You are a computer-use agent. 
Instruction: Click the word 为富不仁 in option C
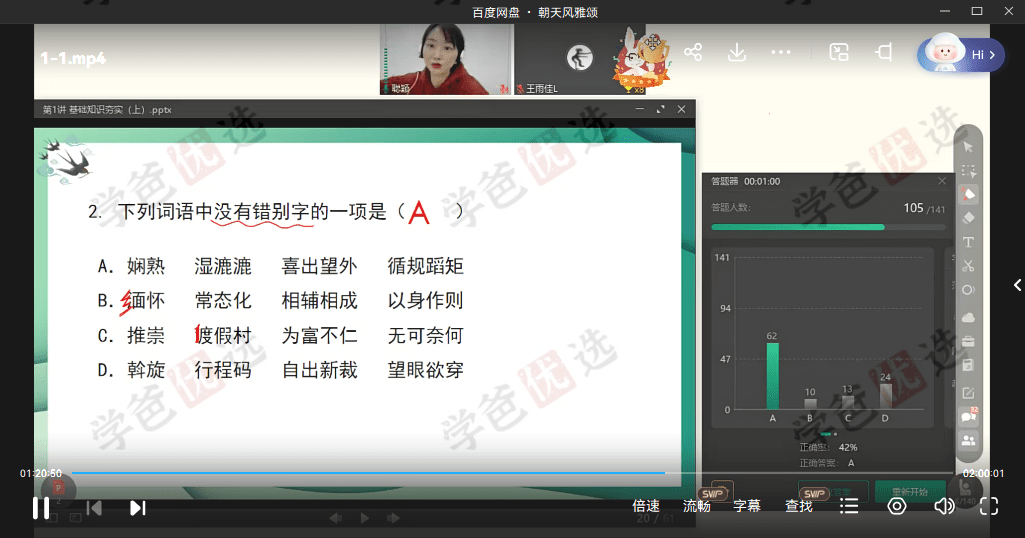point(320,335)
